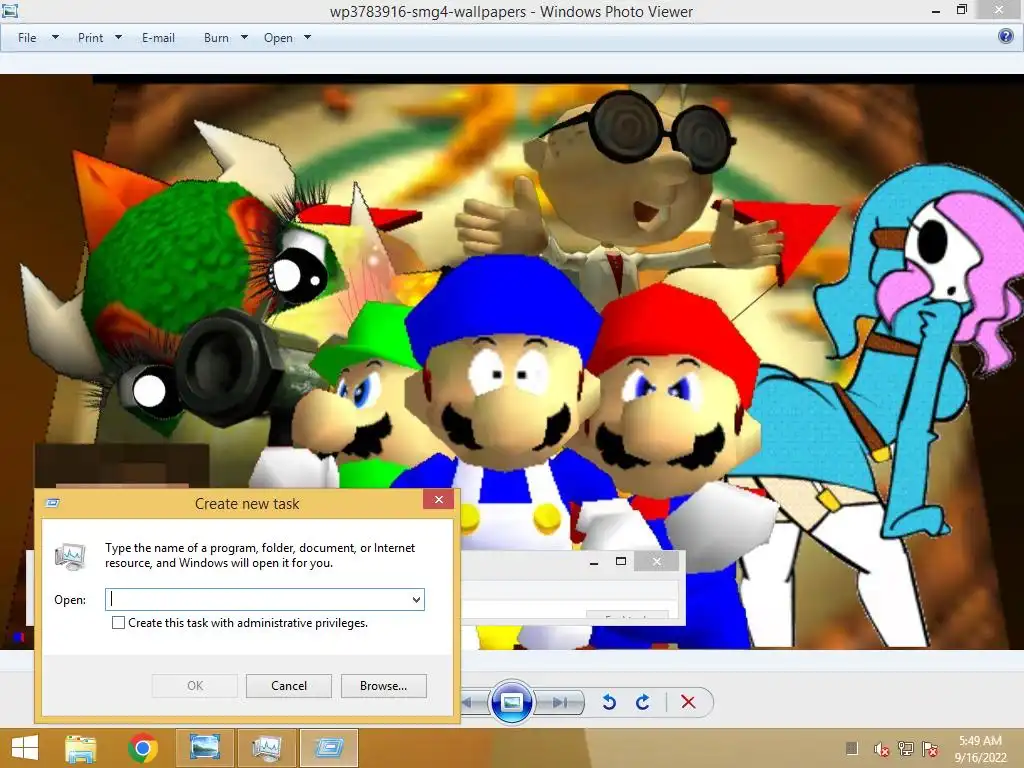1024x768 pixels.
Task: Close the small background window
Action: pyautogui.click(x=657, y=562)
